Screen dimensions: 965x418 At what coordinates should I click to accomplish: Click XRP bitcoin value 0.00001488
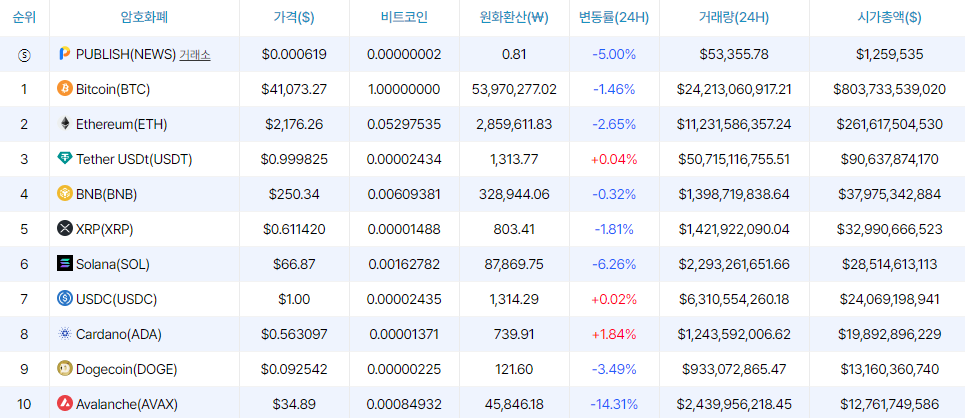pyautogui.click(x=404, y=230)
